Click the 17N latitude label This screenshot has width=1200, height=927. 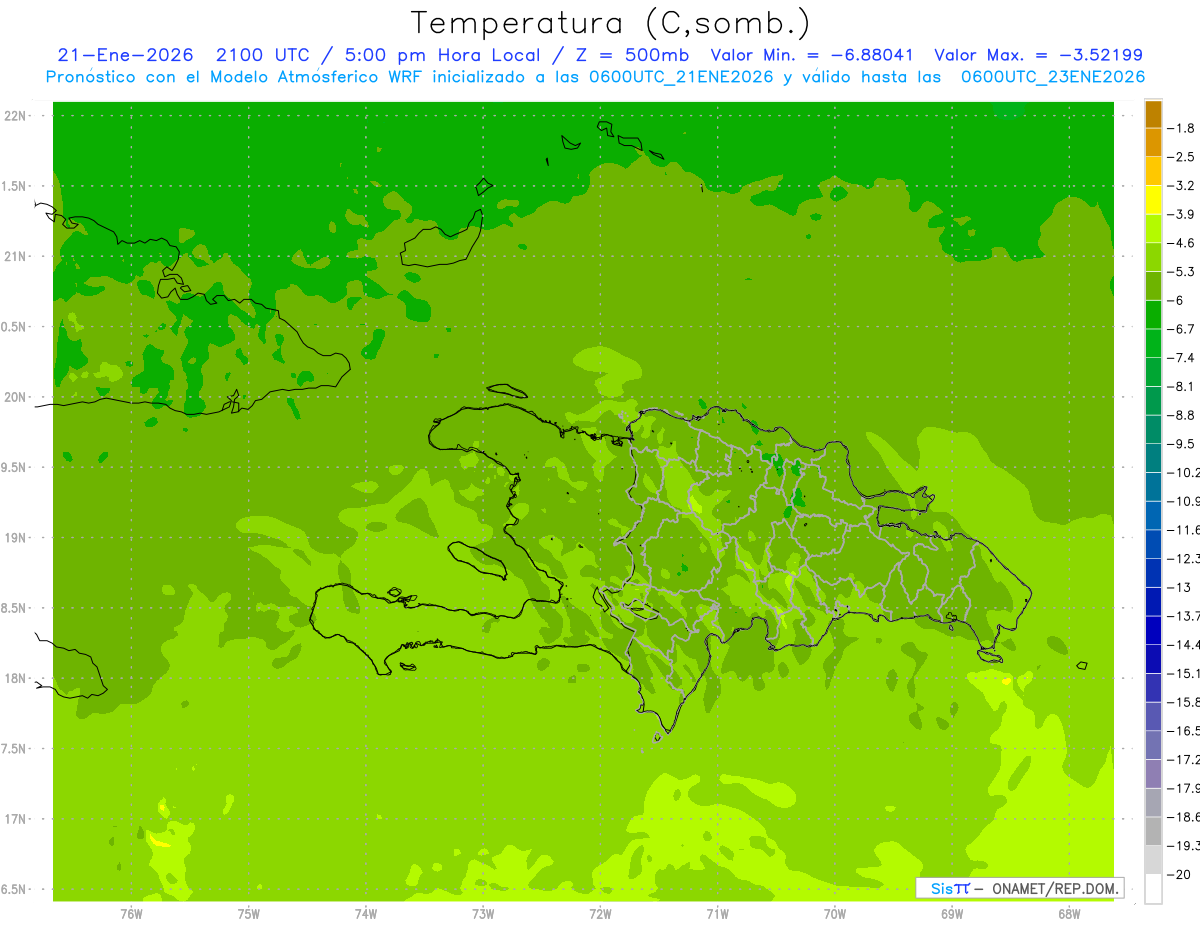[15, 819]
